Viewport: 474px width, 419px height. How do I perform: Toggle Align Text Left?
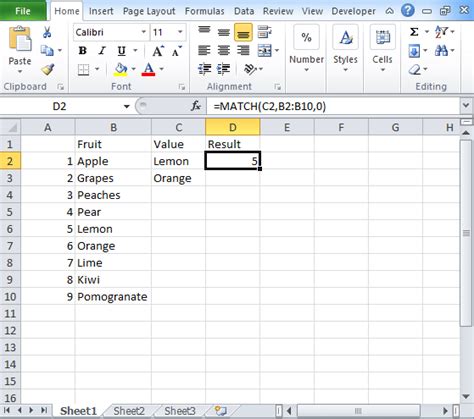(204, 51)
